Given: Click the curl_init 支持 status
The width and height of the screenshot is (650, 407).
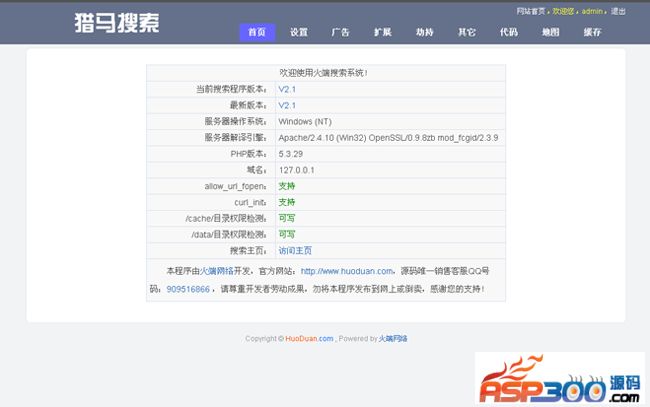Looking at the screenshot, I should [286, 203].
